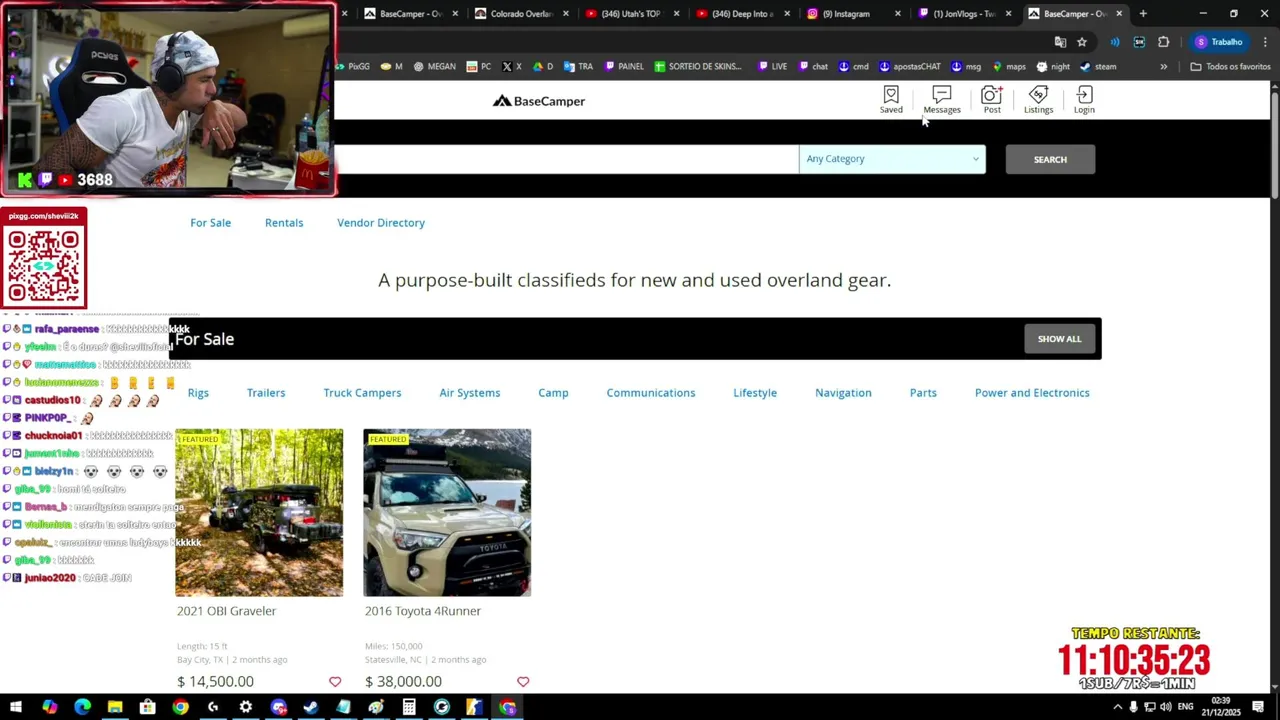The width and height of the screenshot is (1280, 720).
Task: Open the browser extensions puzzle icon
Action: pyautogui.click(x=1163, y=42)
